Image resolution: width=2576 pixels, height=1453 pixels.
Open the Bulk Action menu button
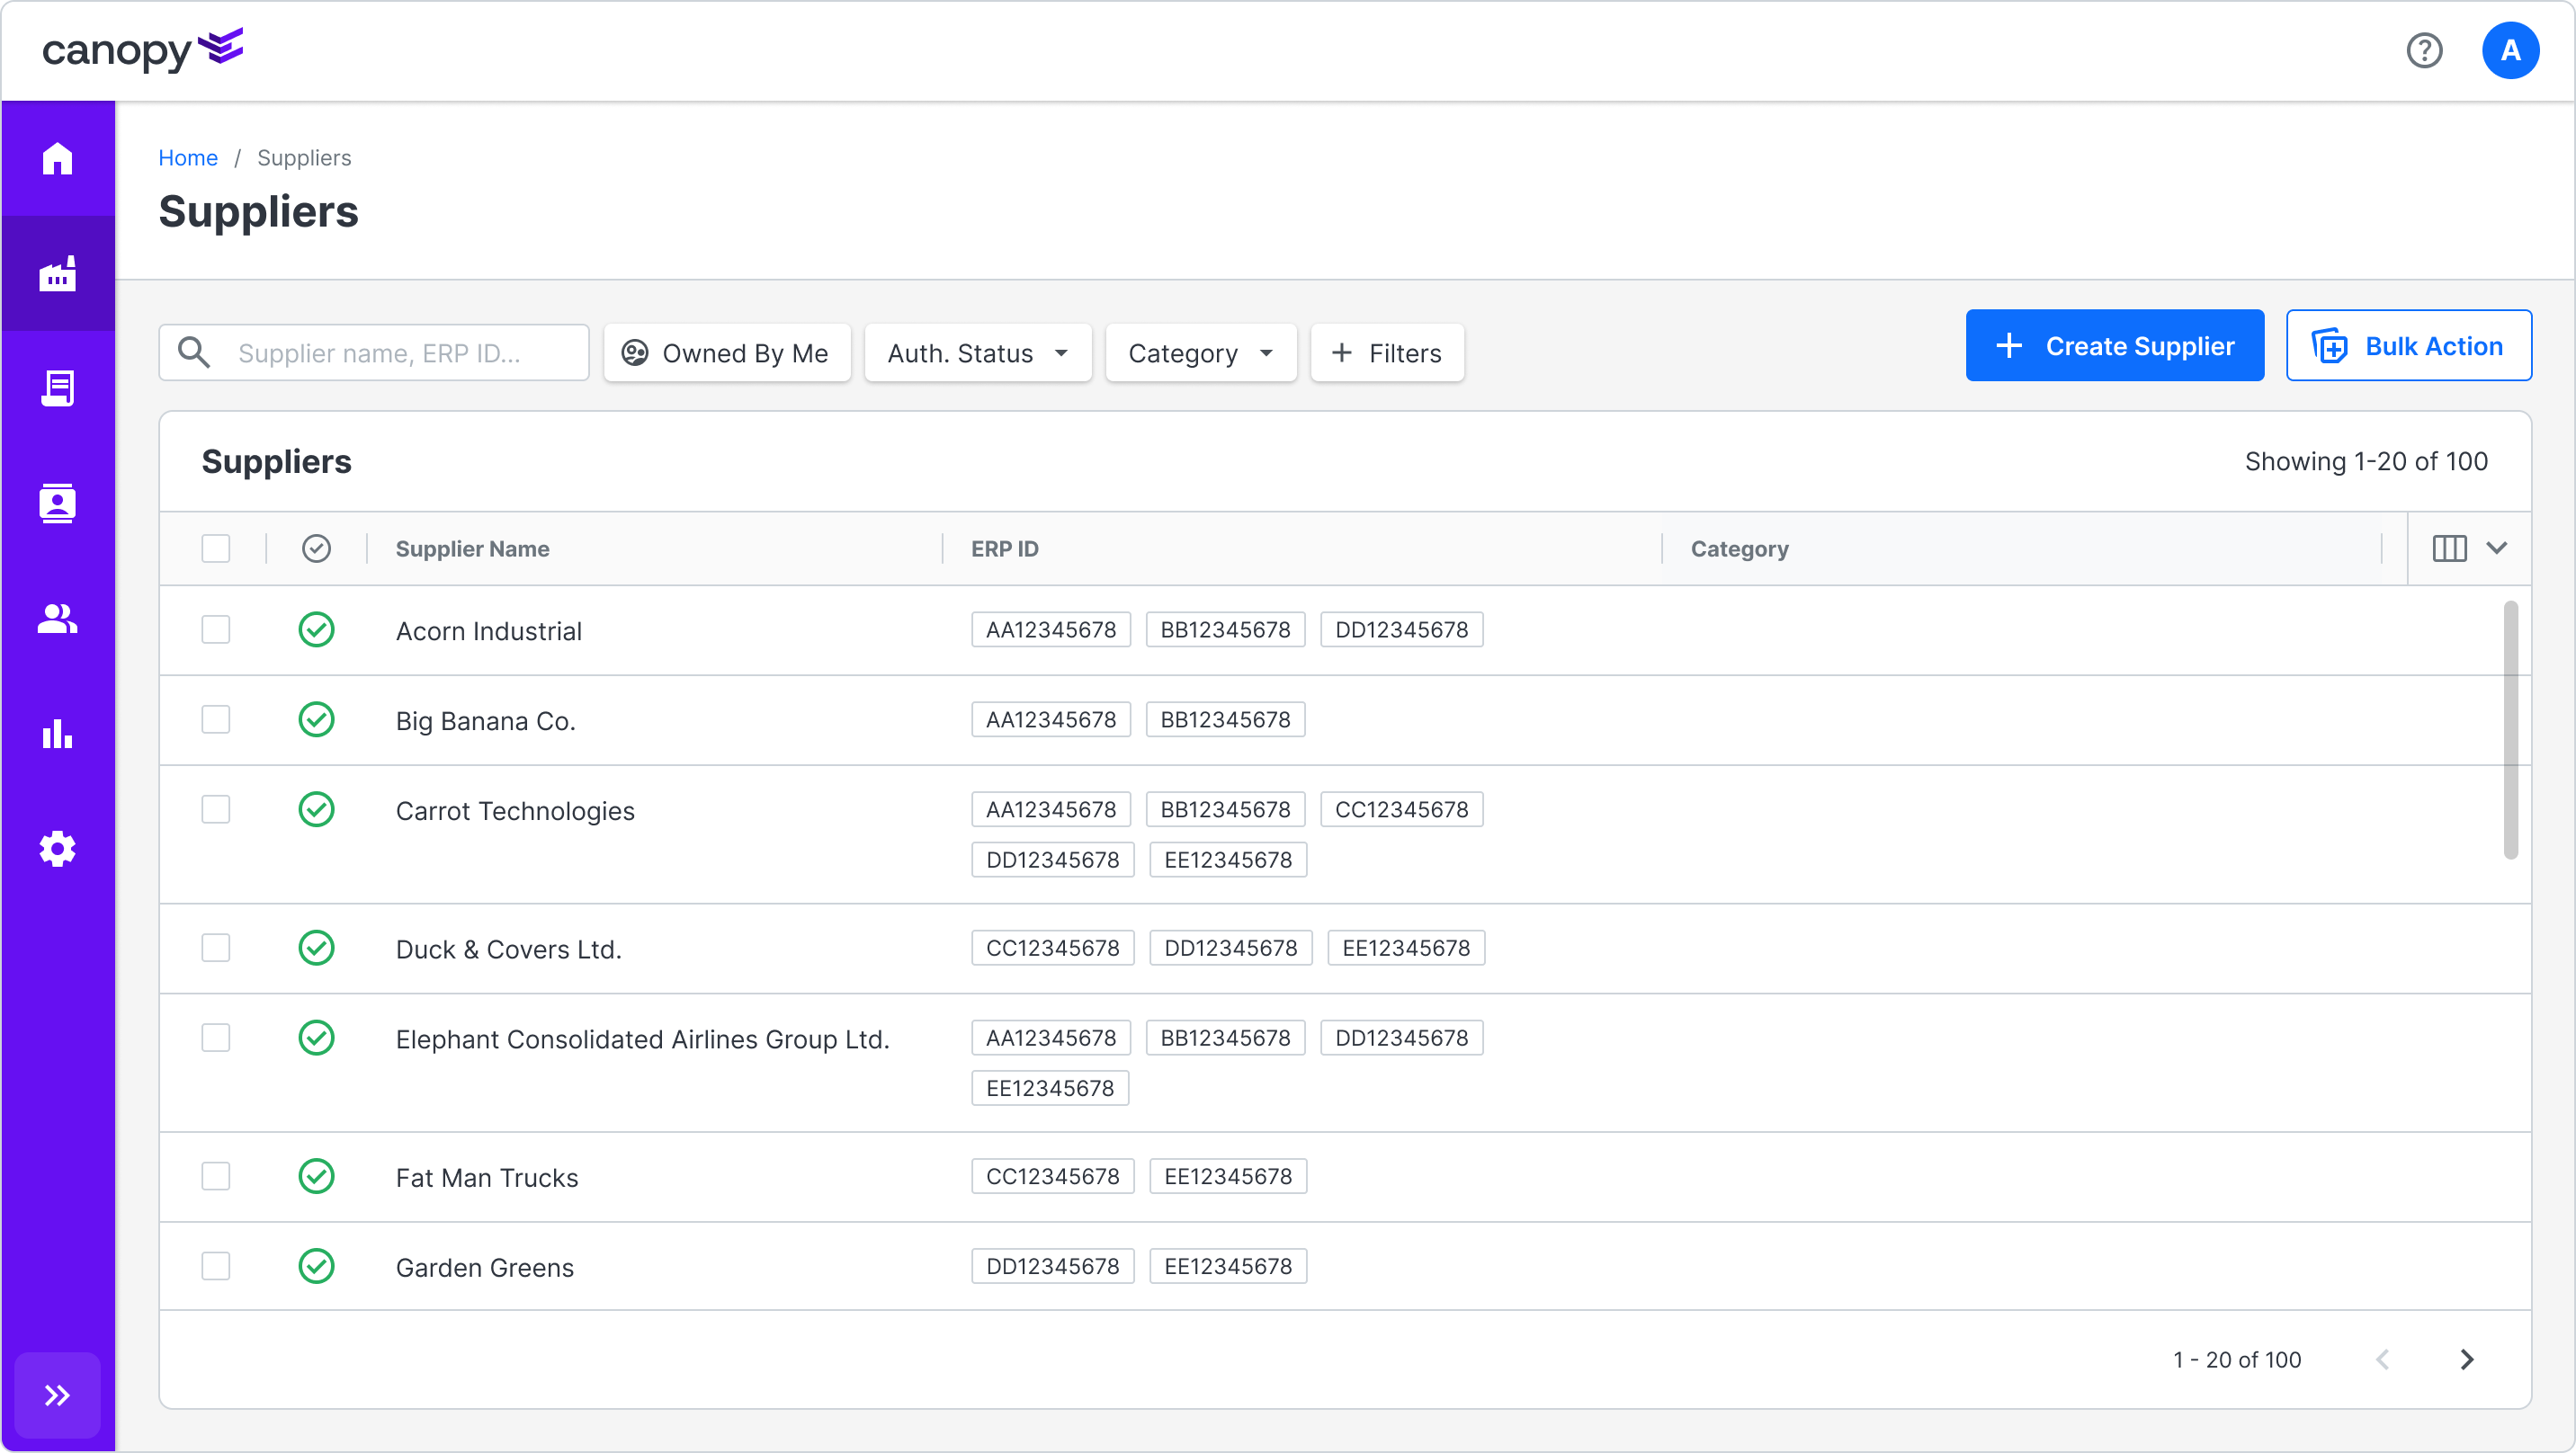click(2408, 346)
